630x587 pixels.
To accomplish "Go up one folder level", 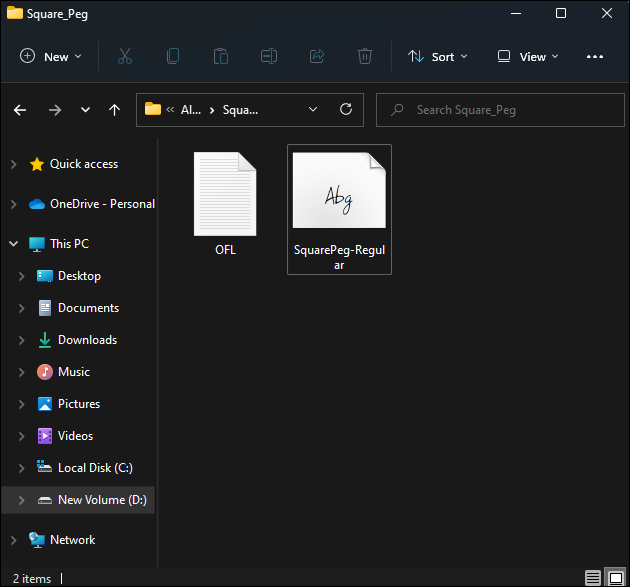I will point(114,109).
